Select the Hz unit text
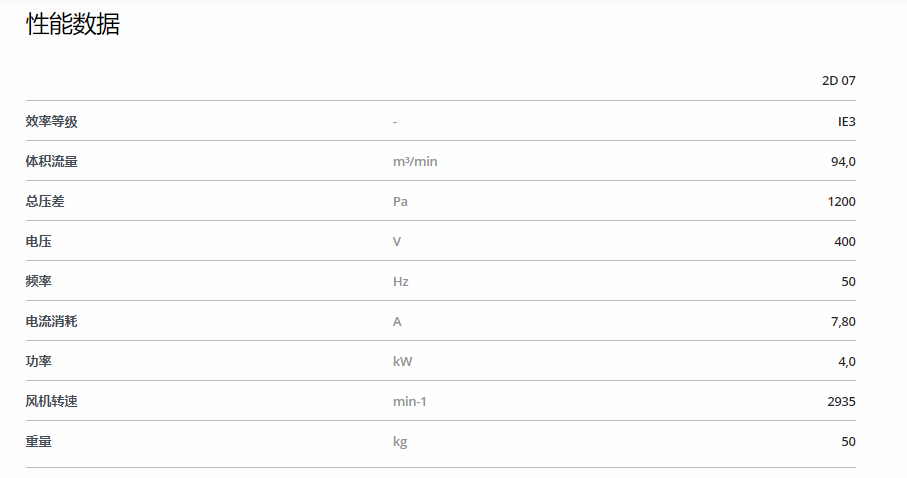 [400, 281]
